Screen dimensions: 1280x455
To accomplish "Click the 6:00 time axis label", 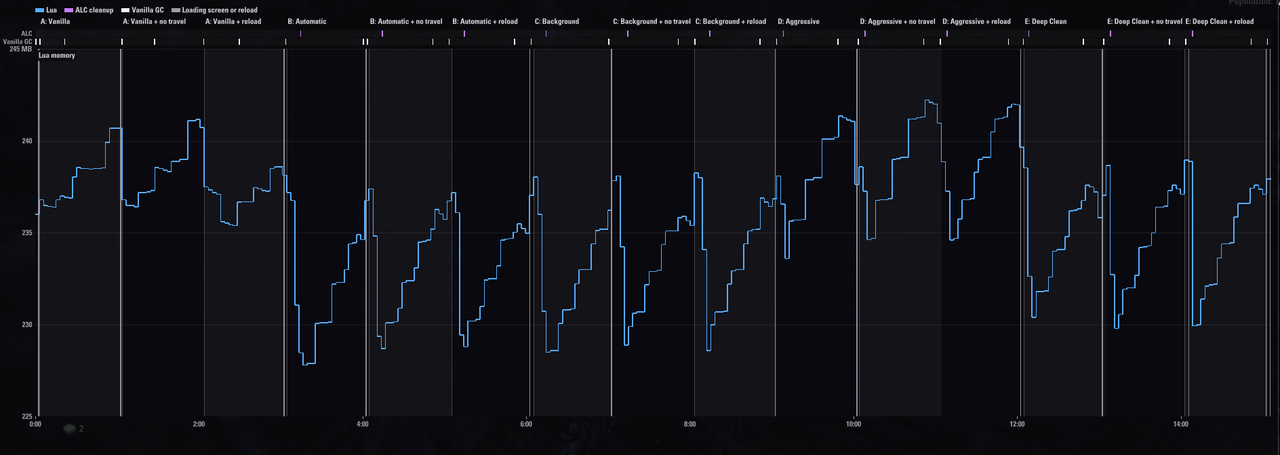I will click(527, 425).
